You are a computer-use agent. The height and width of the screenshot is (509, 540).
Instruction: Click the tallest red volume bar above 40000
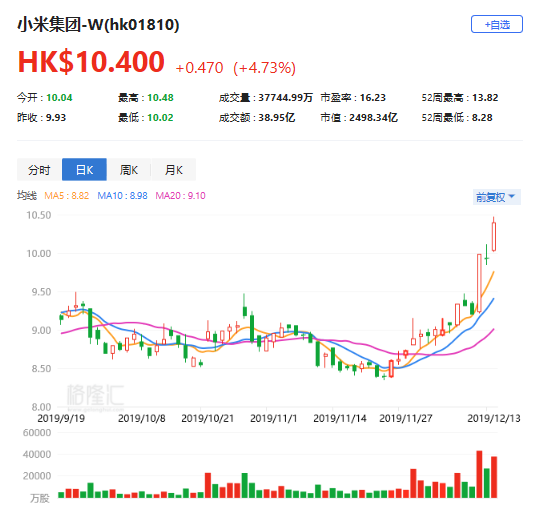pos(479,474)
